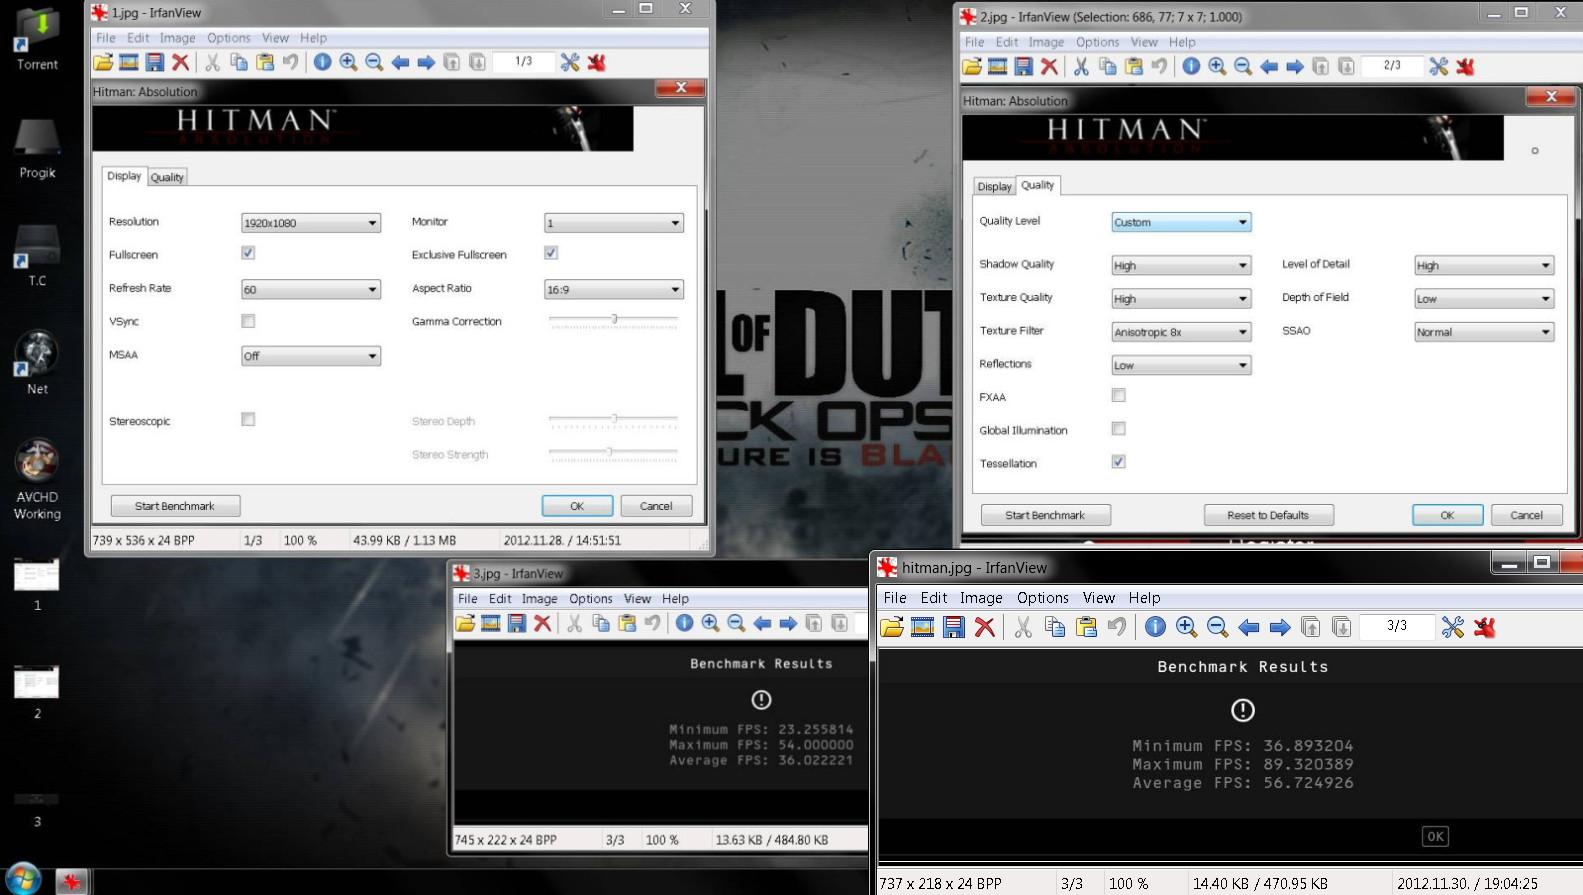Click OK under hitman.jpg Benchmark Results
This screenshot has height=895, width=1583.
point(1435,836)
